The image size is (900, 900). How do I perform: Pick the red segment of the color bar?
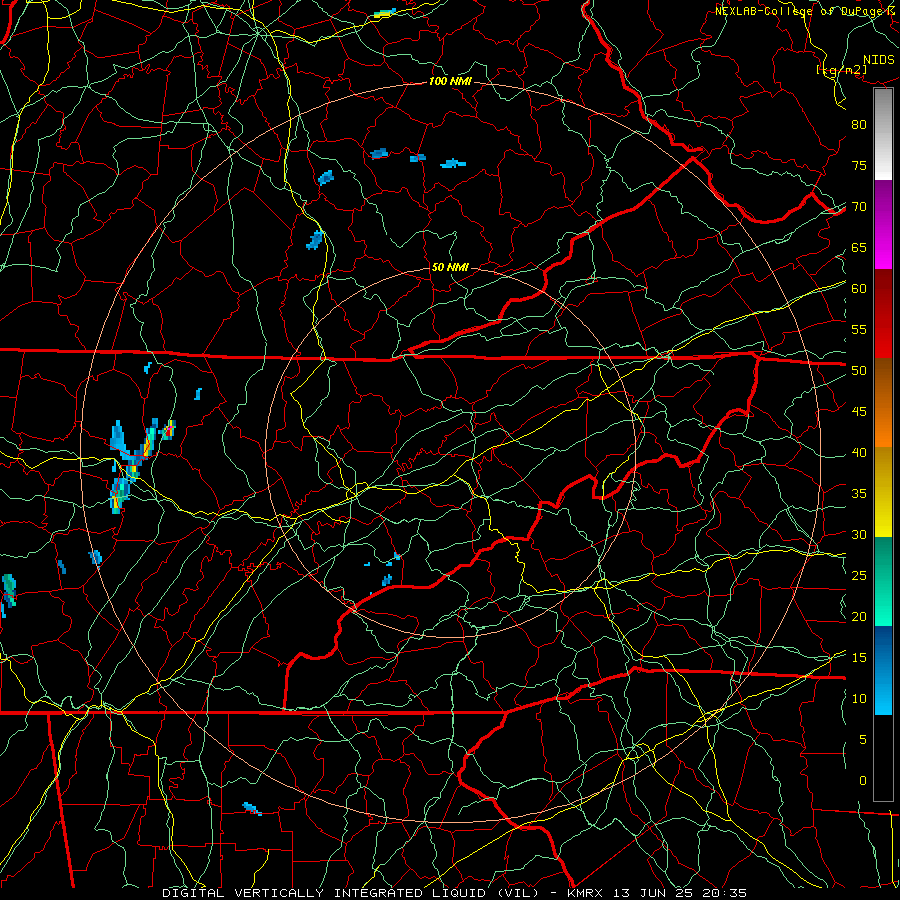point(883,314)
